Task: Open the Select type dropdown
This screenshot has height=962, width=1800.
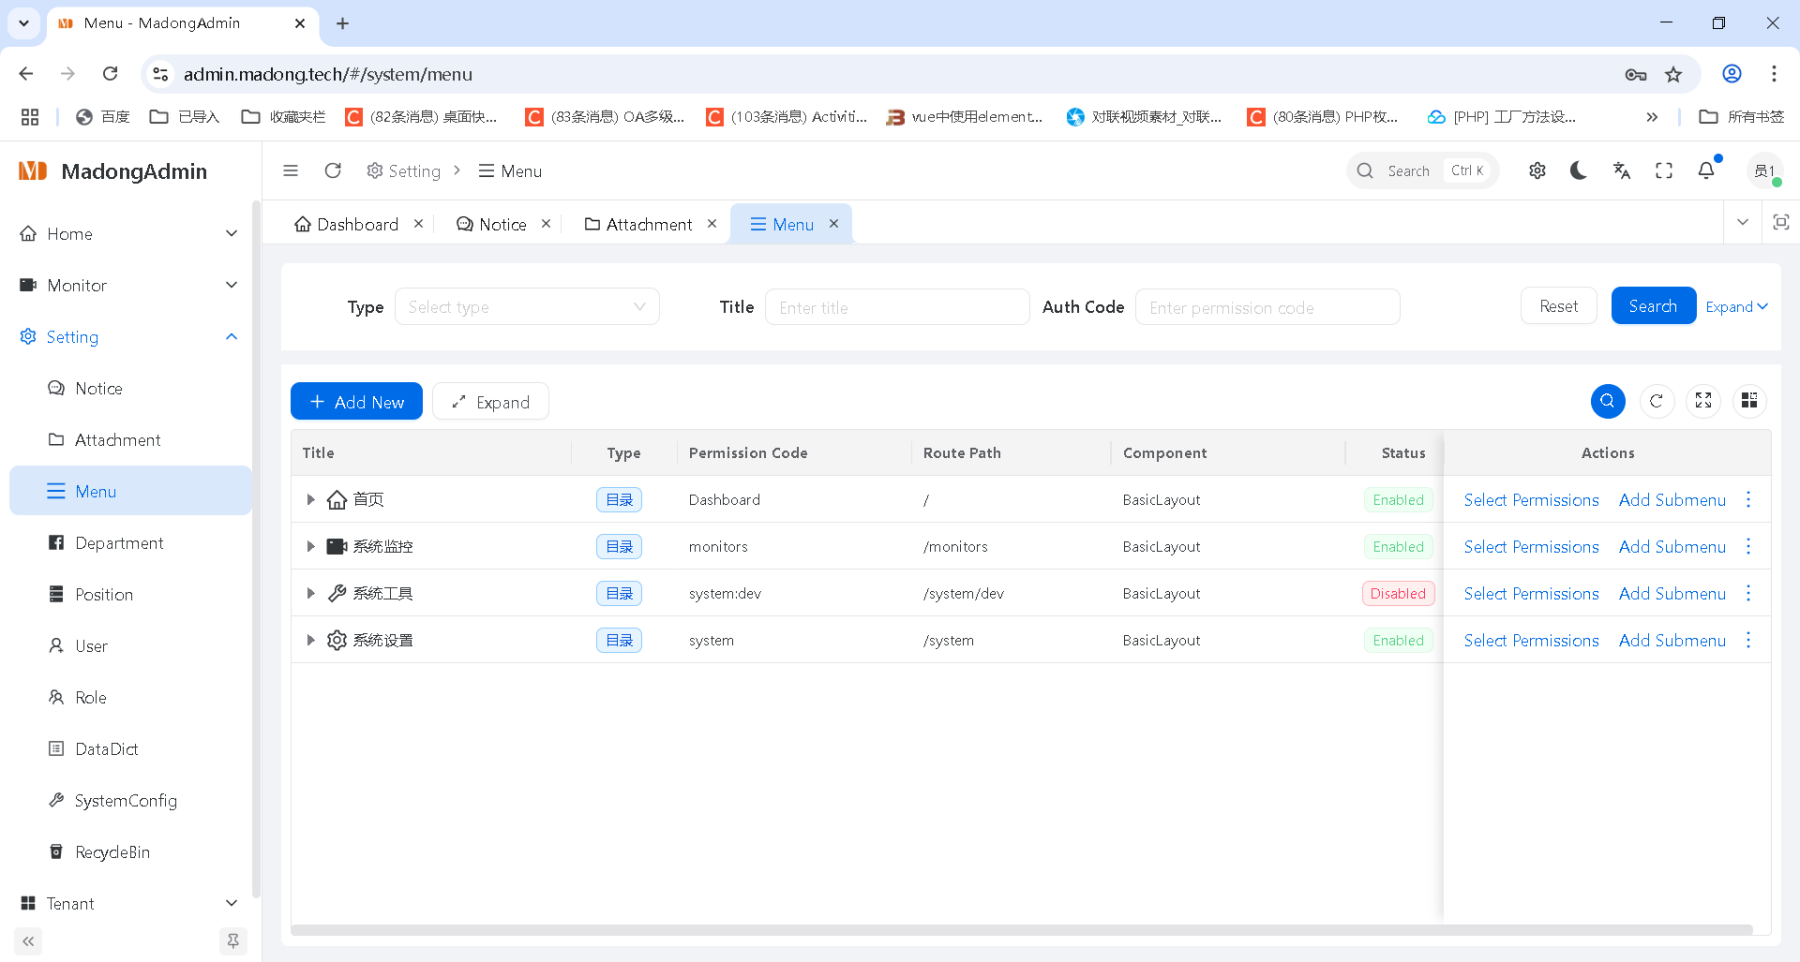Action: pyautogui.click(x=527, y=307)
